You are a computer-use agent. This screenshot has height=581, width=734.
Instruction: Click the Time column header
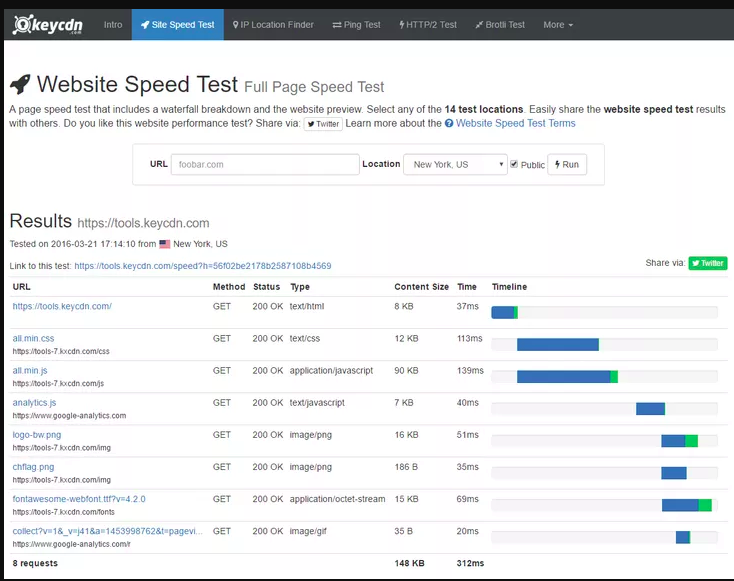(467, 287)
